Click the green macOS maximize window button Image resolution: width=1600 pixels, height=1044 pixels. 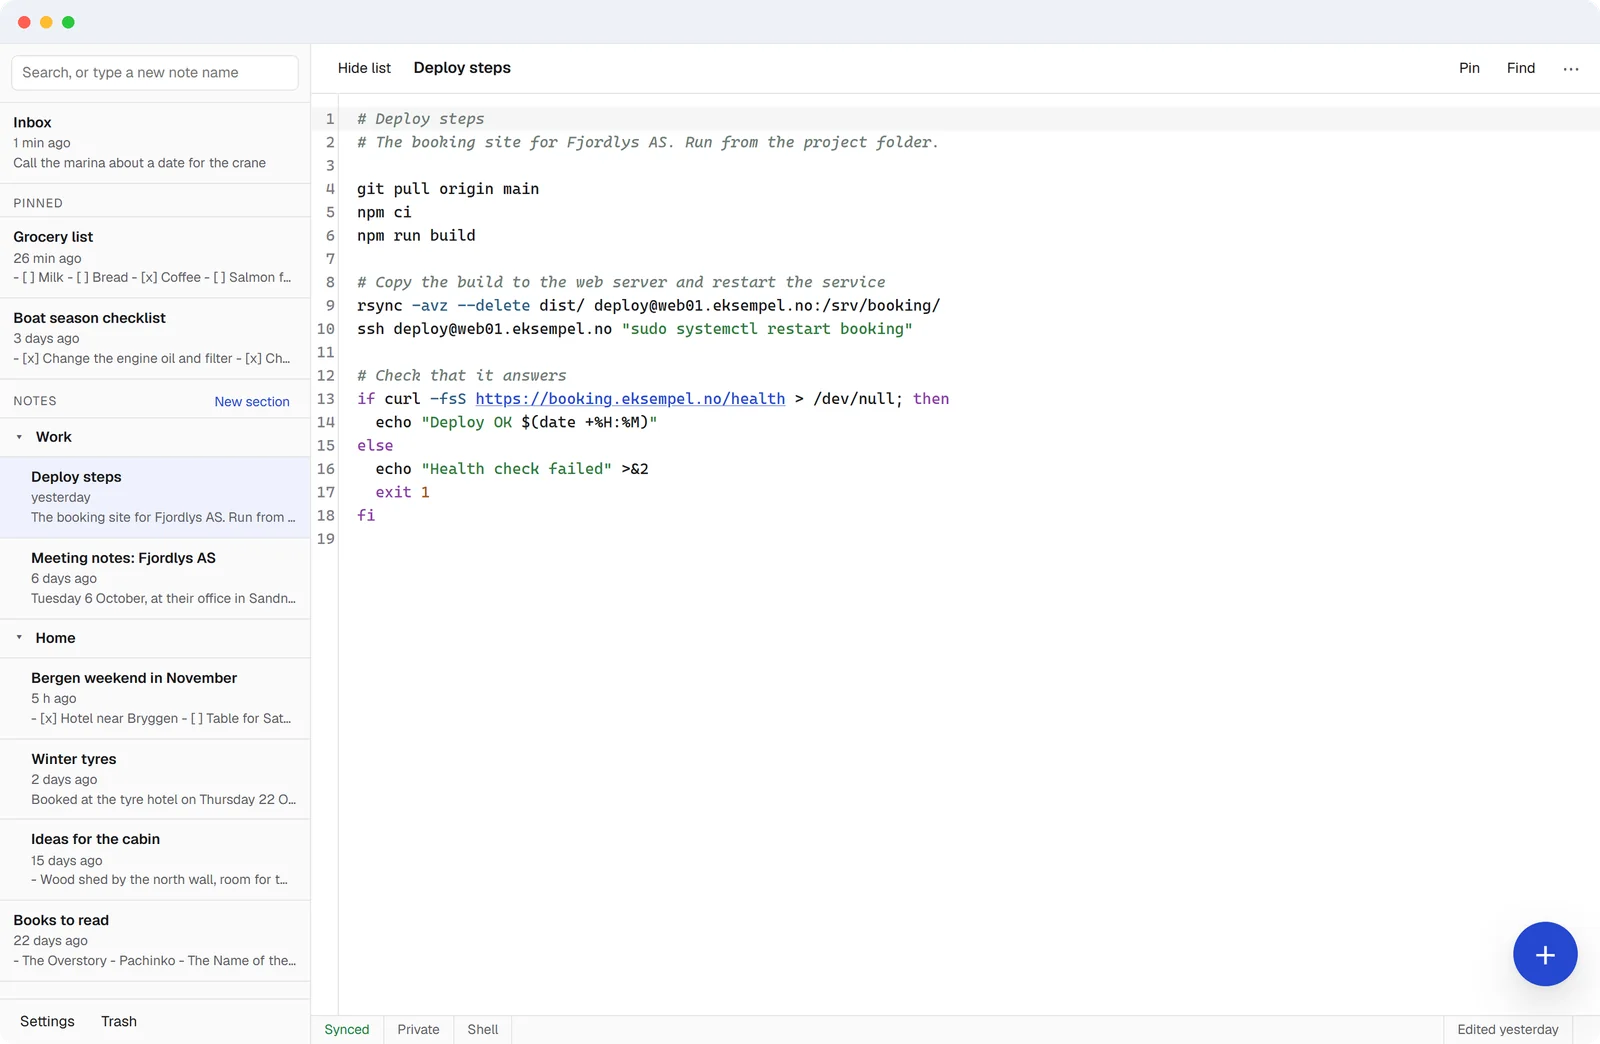68,22
